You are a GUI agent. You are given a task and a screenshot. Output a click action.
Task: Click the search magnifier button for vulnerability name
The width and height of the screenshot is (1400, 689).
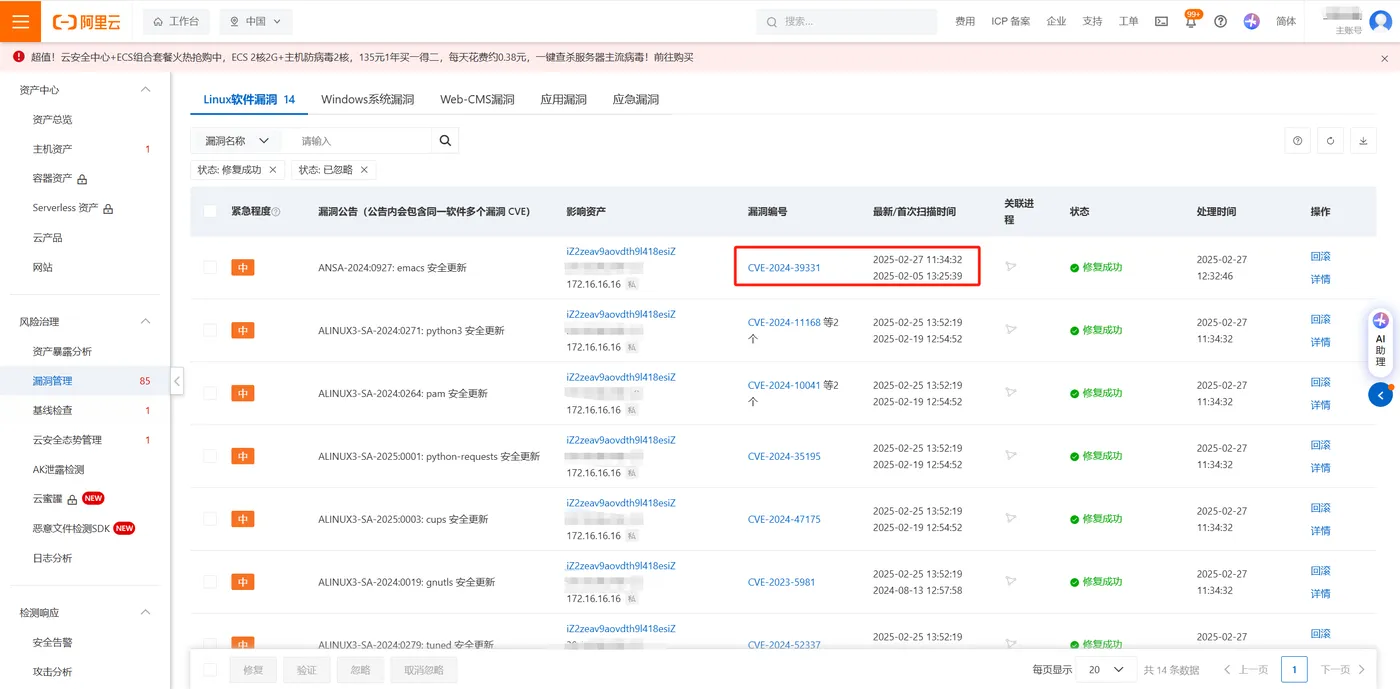[445, 141]
